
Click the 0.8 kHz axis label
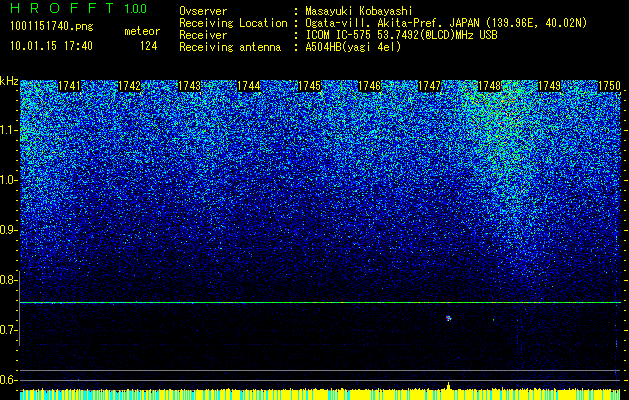click(x=8, y=280)
